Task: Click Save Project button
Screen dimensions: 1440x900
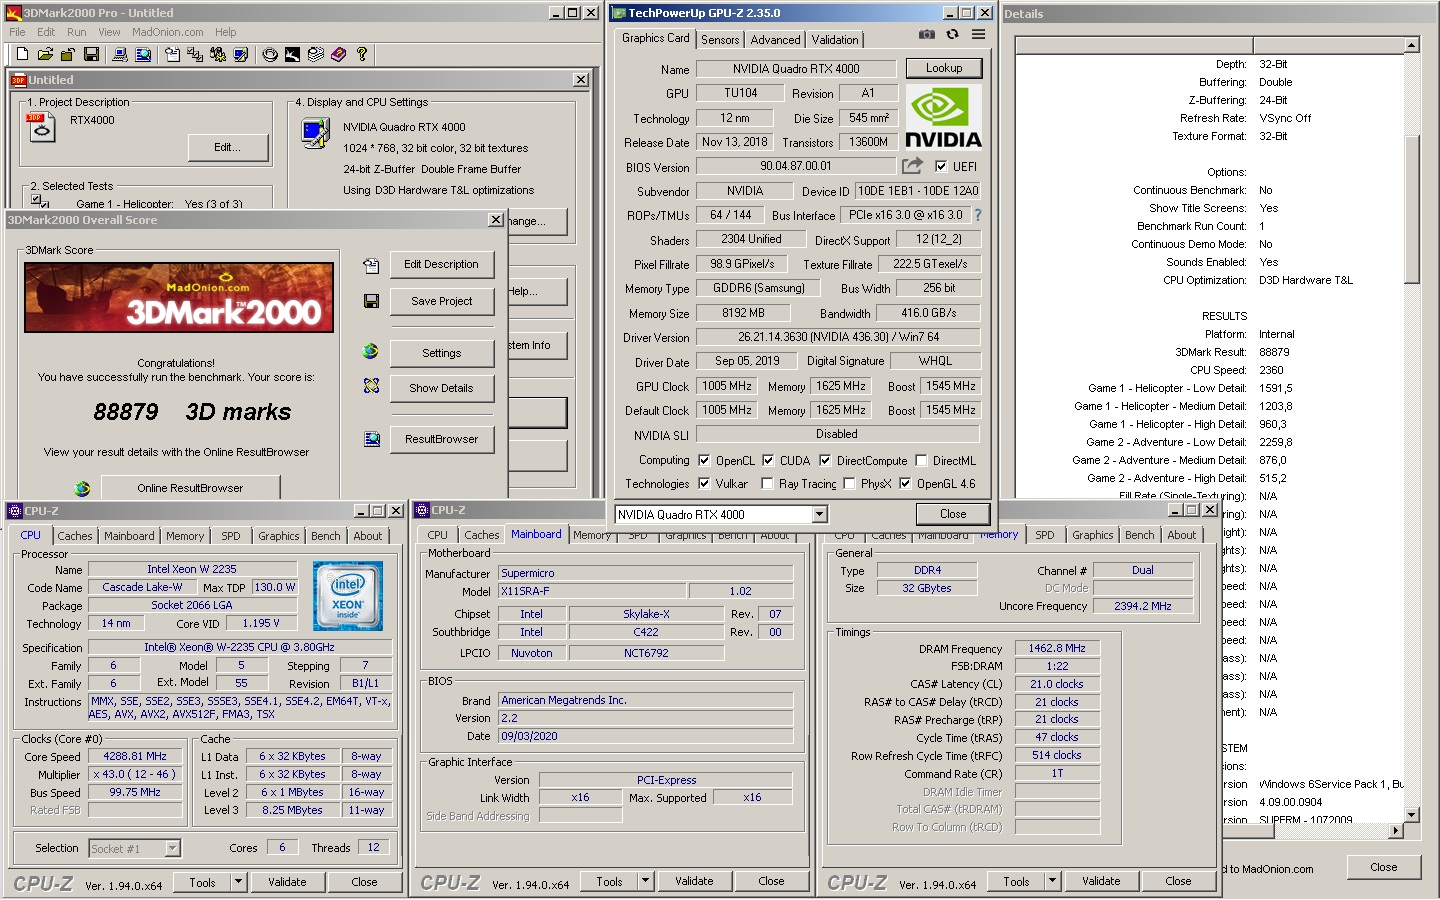Action: point(441,301)
